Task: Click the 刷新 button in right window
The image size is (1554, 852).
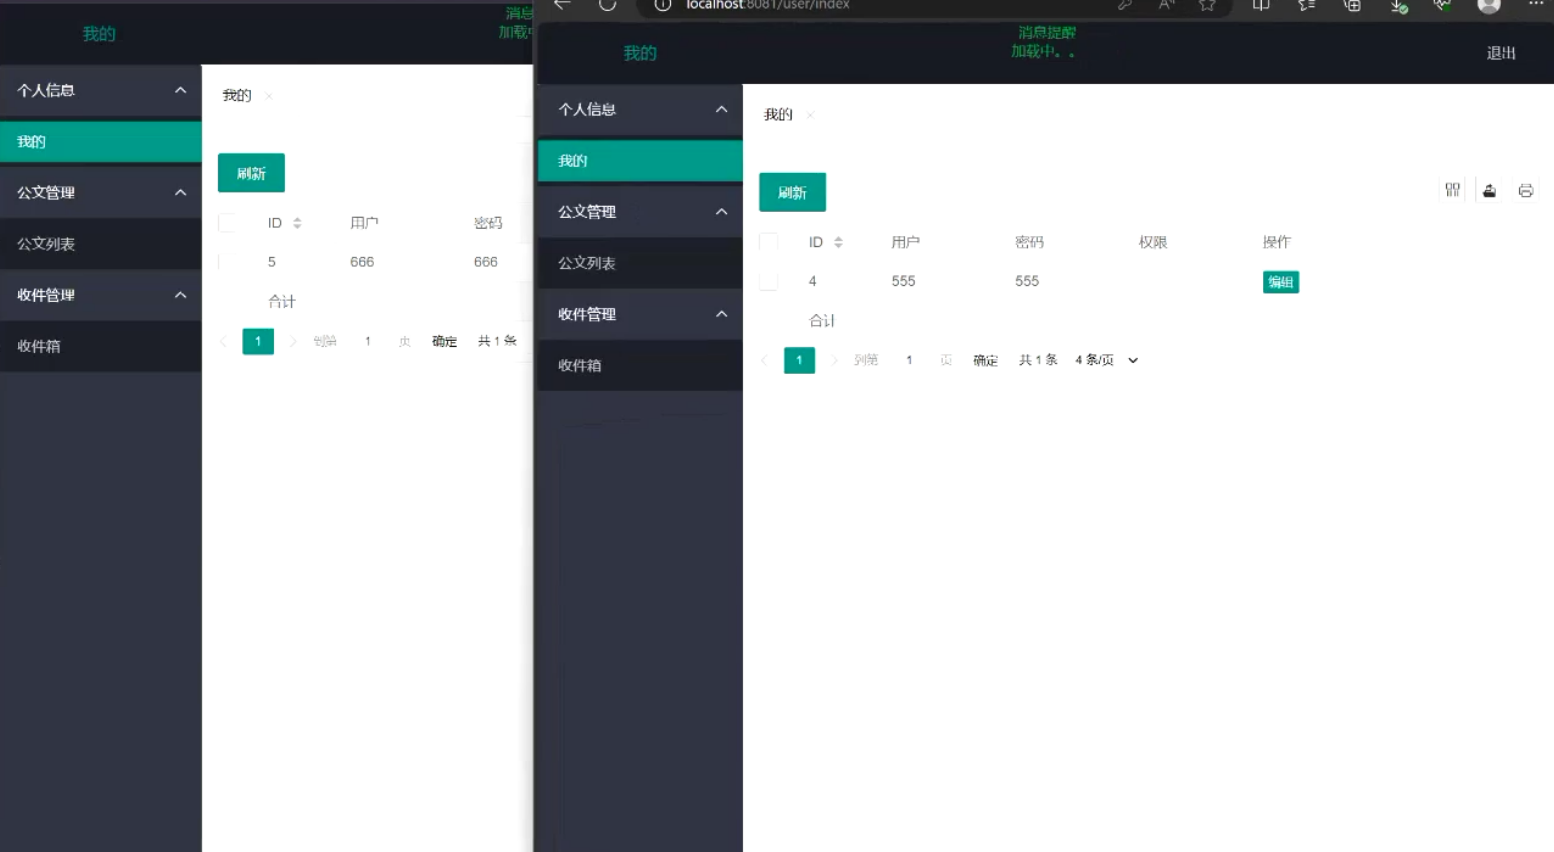Action: click(x=792, y=192)
